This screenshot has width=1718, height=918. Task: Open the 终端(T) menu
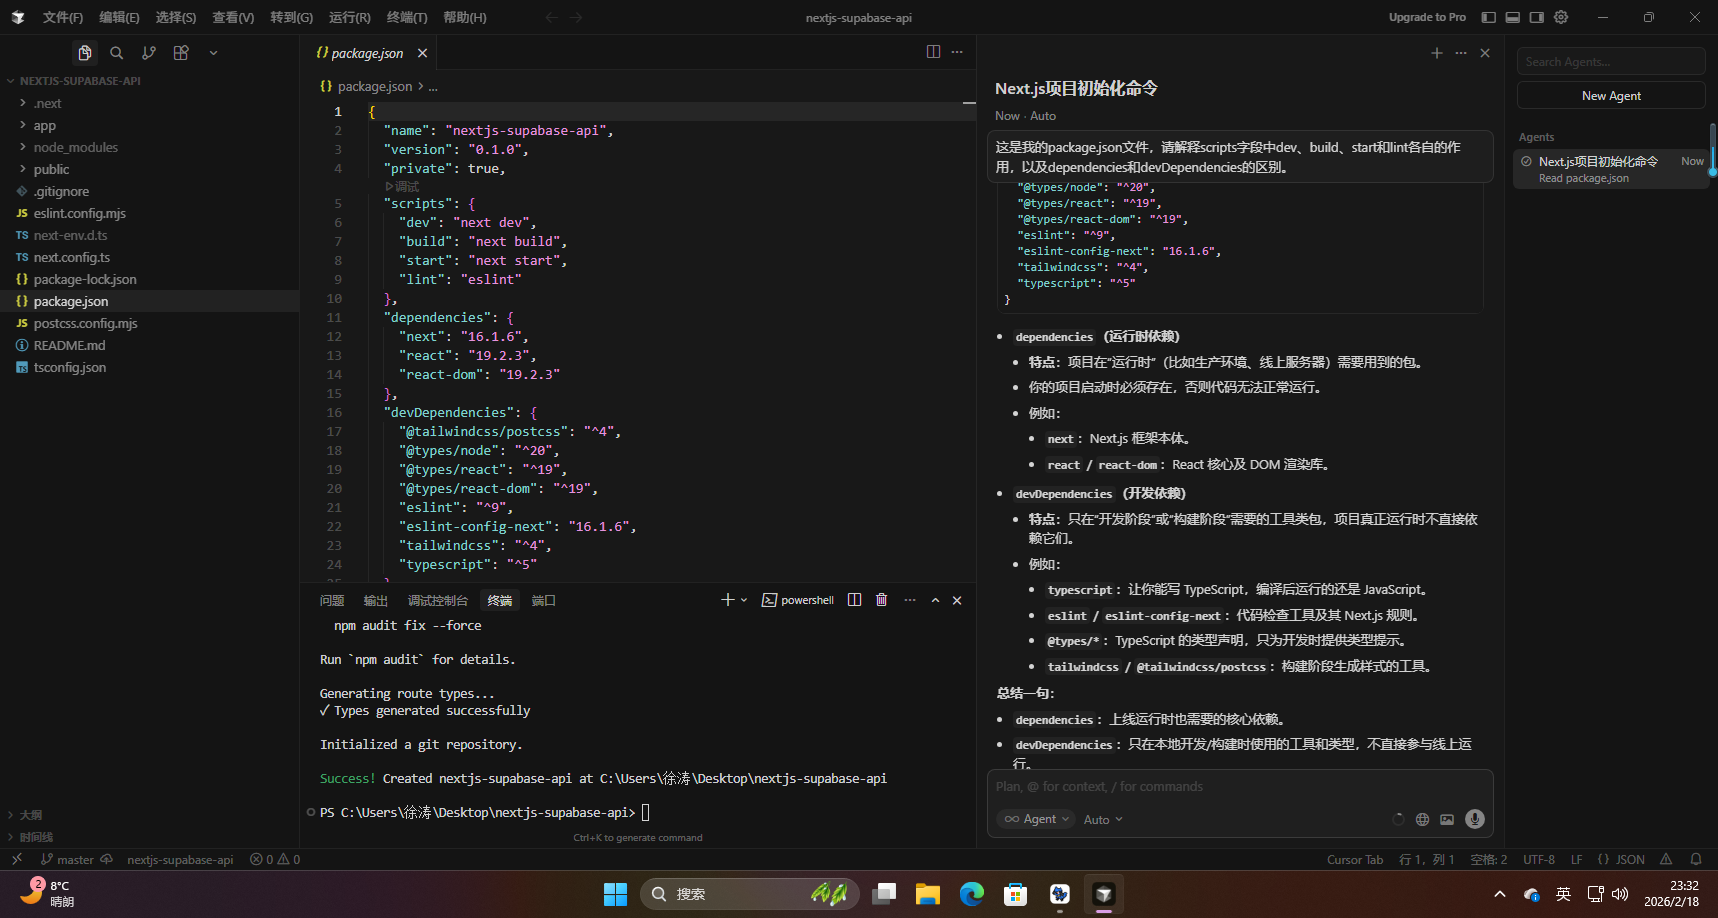[x=407, y=17]
